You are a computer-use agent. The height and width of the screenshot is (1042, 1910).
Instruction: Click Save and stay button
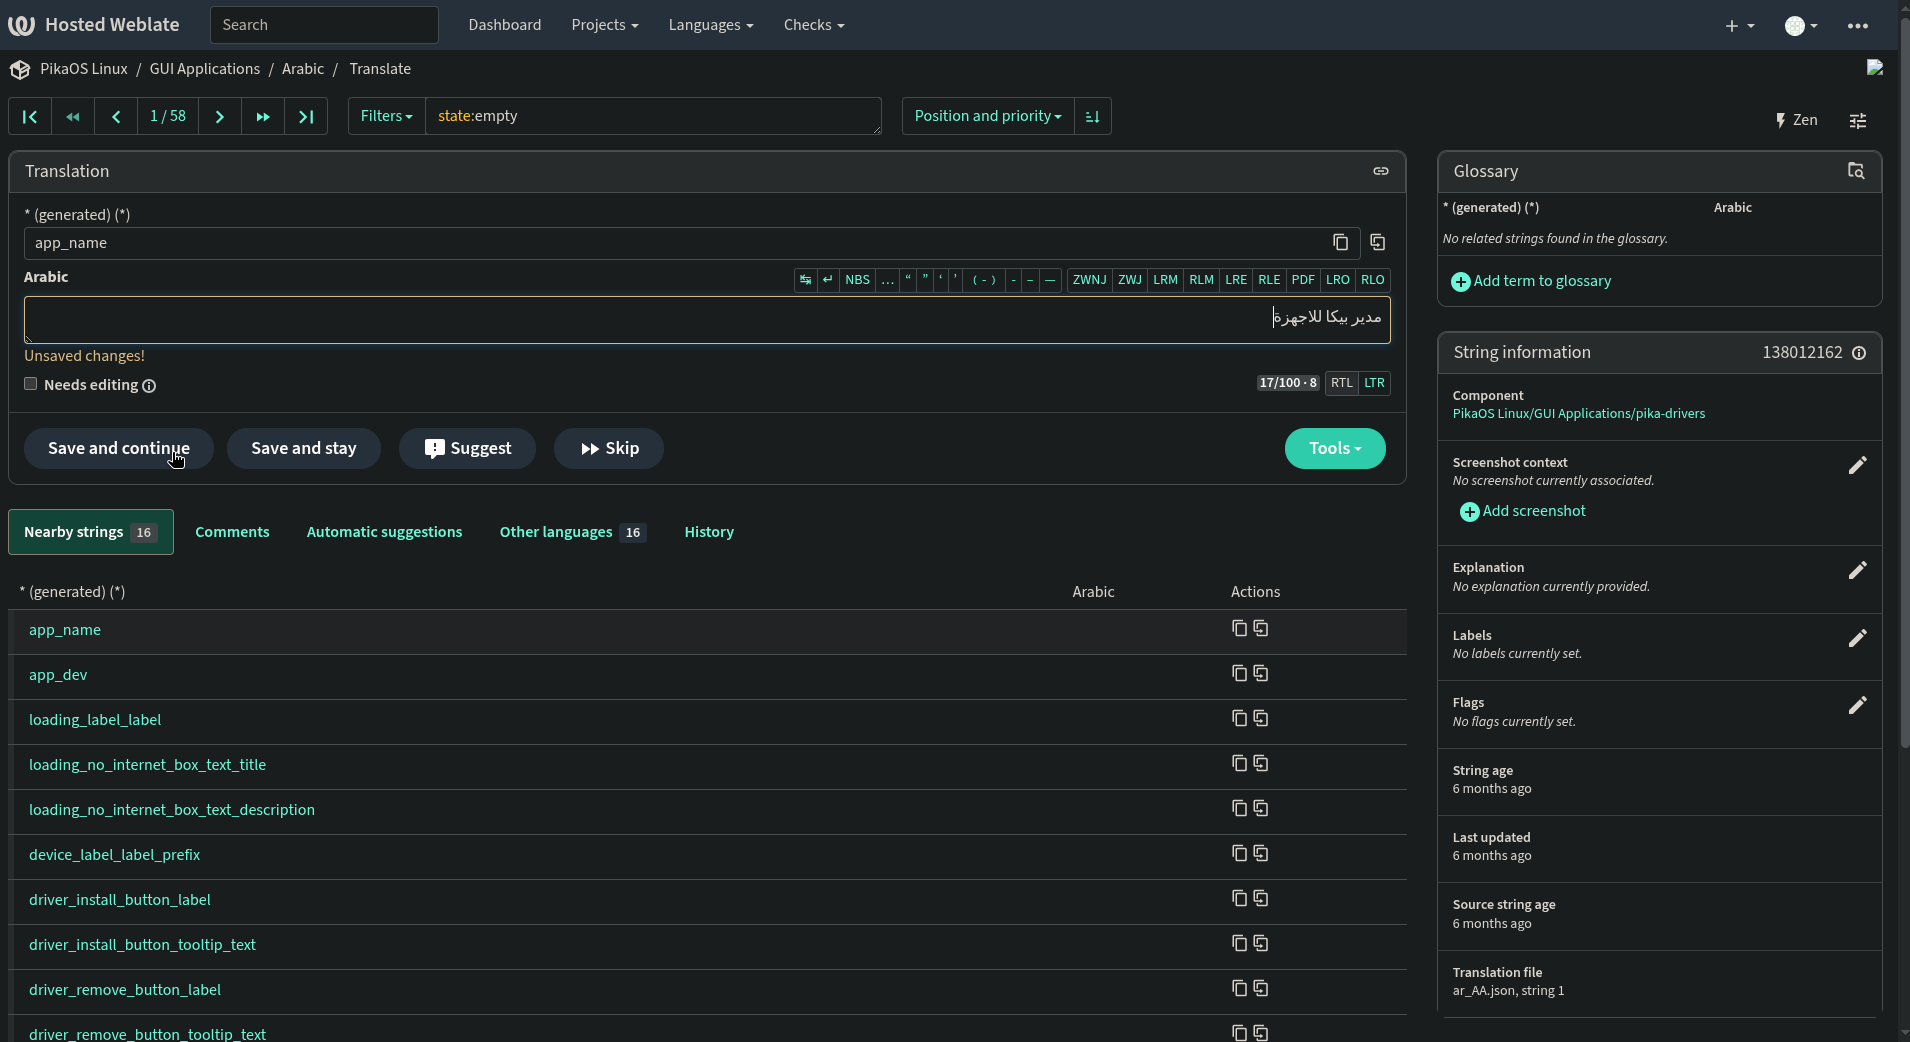click(x=304, y=448)
